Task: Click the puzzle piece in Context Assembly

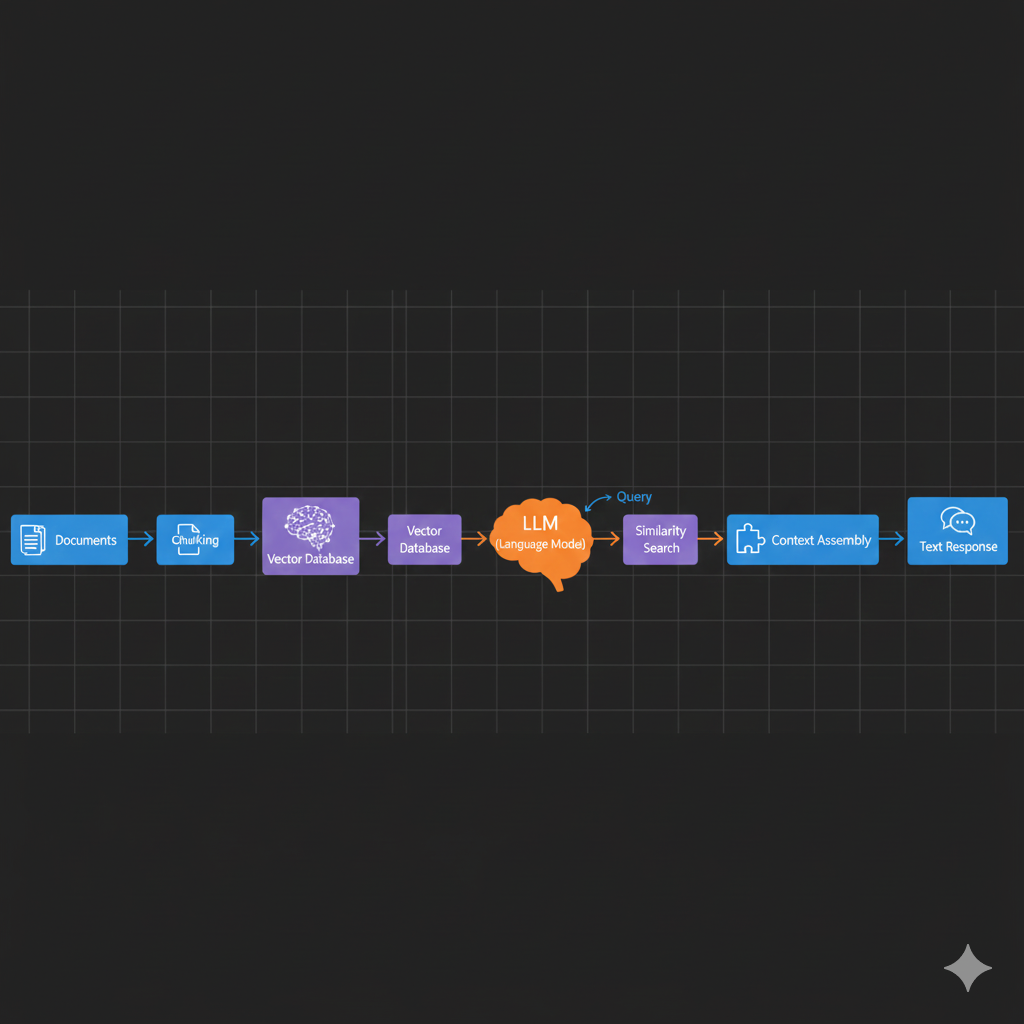Action: 748,539
